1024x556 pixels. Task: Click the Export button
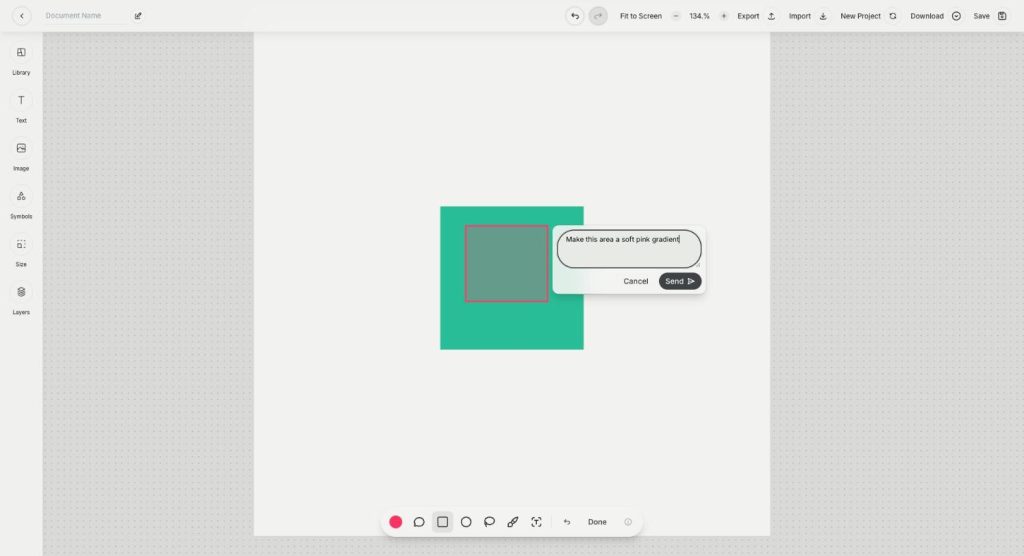pyautogui.click(x=756, y=16)
